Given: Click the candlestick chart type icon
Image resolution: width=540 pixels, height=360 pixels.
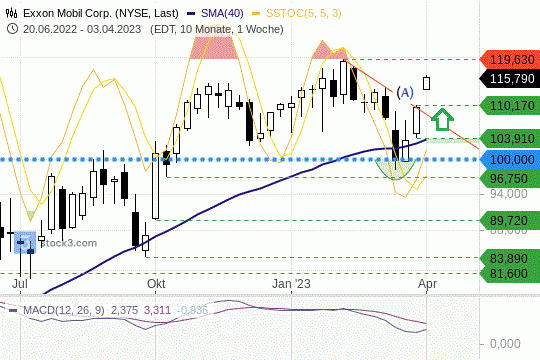Looking at the screenshot, I should click(x=12, y=13).
